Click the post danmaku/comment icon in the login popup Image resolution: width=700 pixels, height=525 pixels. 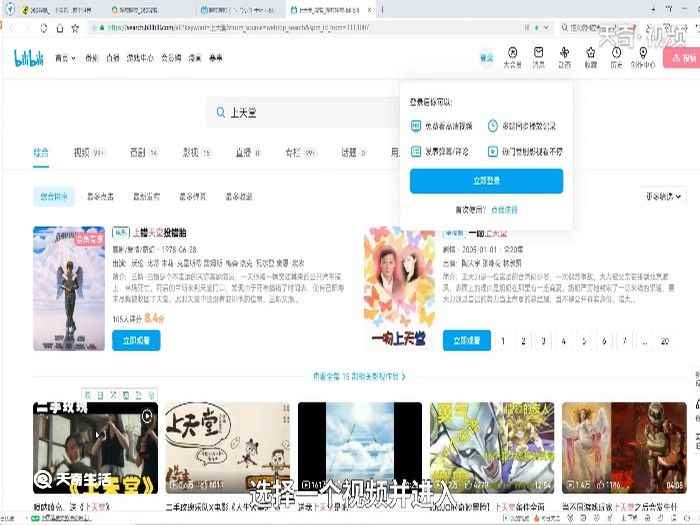(416, 152)
